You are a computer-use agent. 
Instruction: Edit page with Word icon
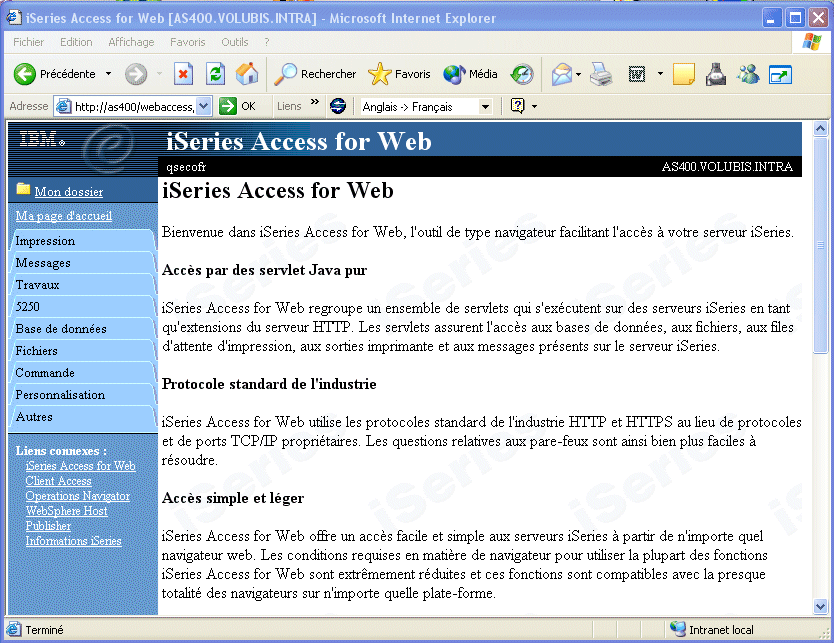637,74
